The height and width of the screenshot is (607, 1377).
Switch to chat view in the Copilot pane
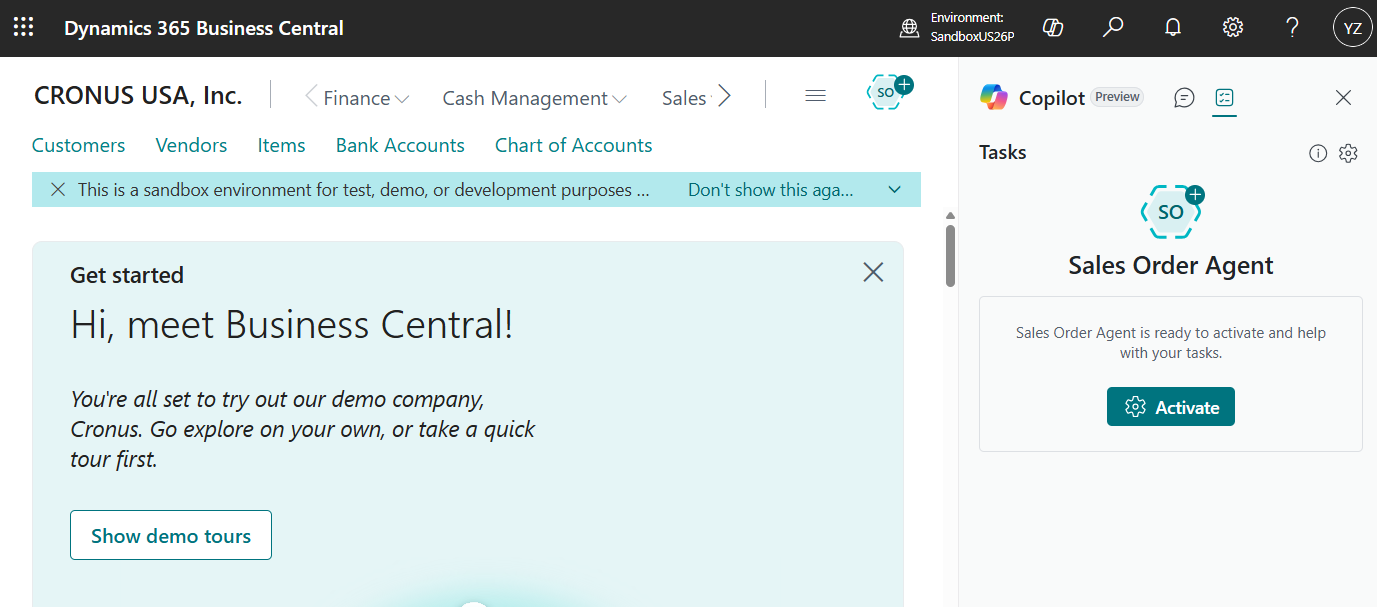coord(1184,98)
